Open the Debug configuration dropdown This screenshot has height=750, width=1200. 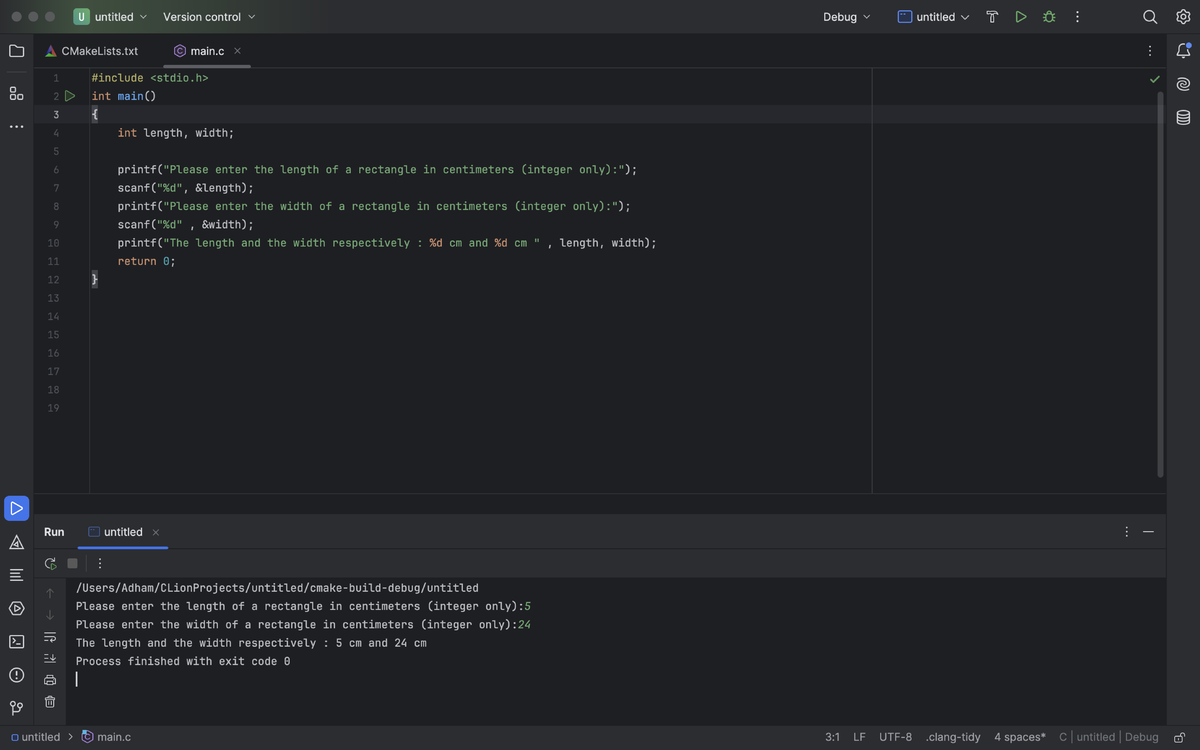[846, 16]
